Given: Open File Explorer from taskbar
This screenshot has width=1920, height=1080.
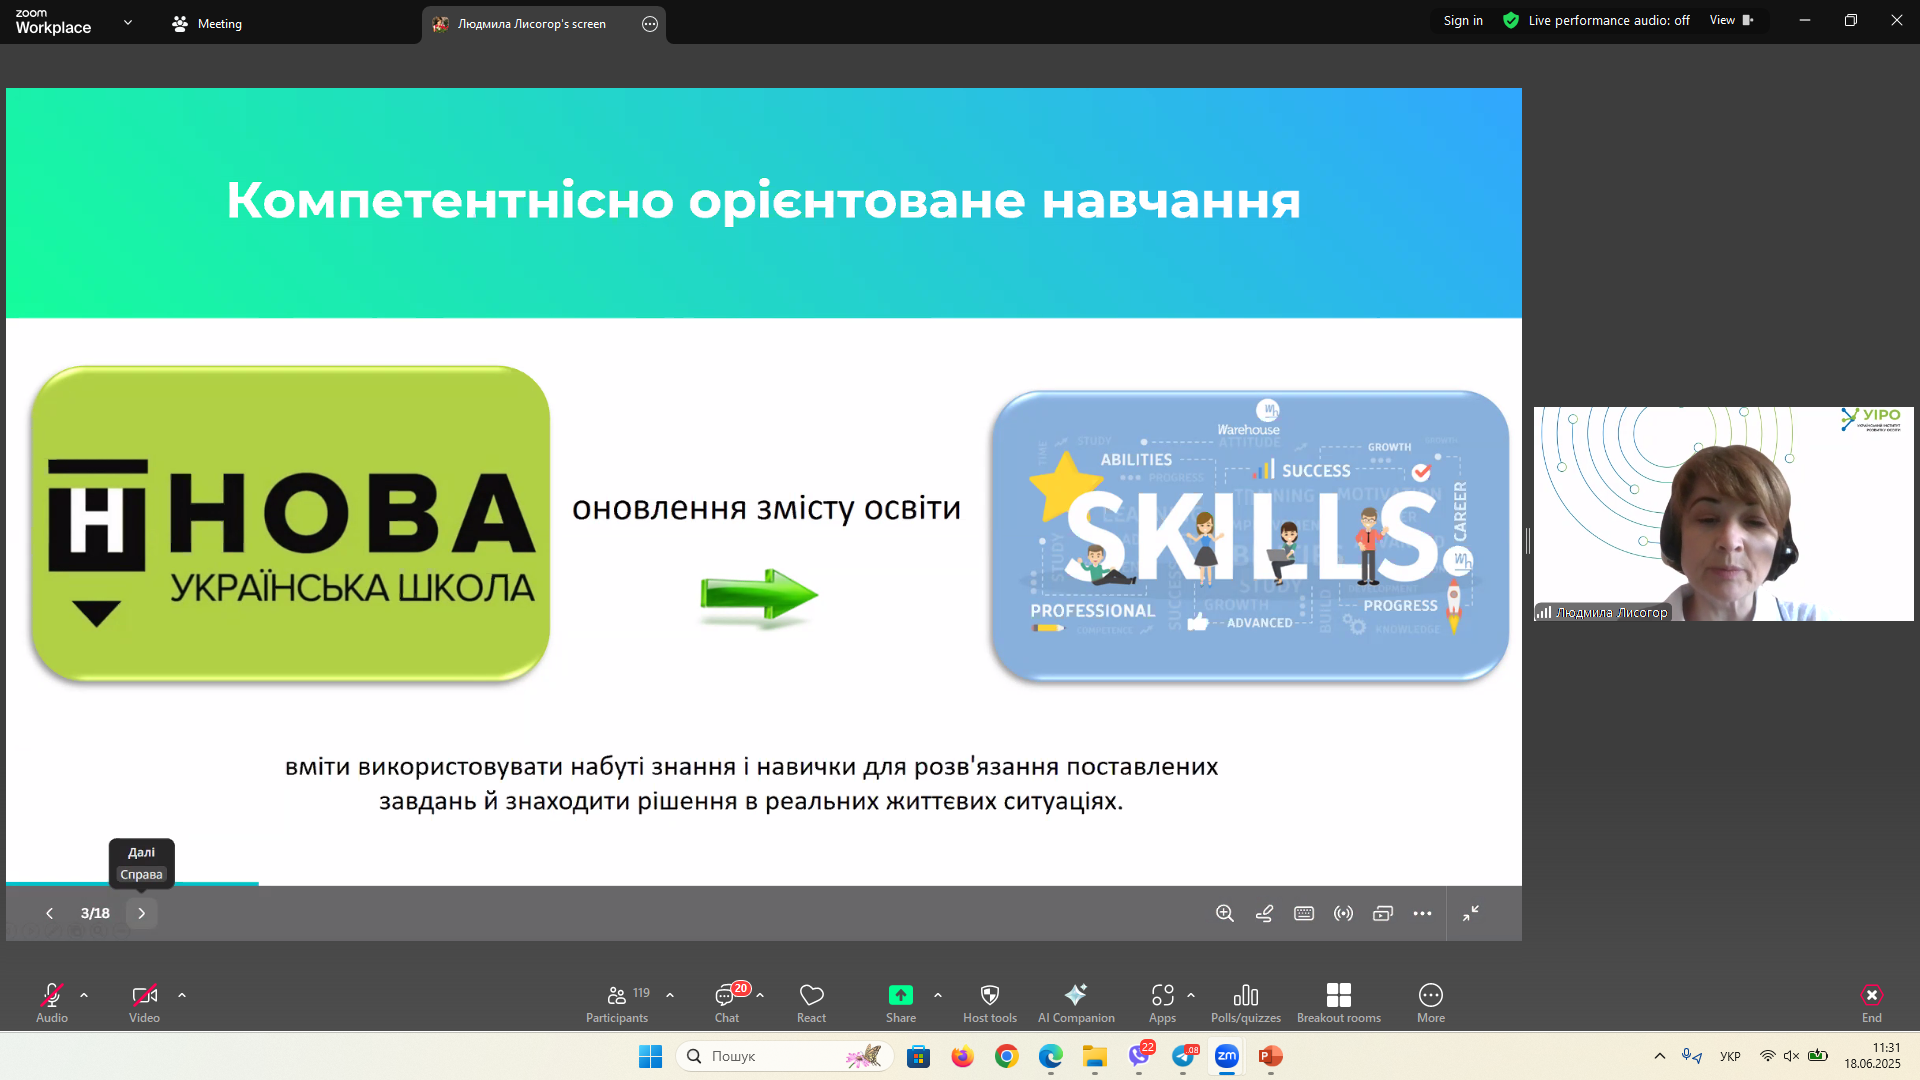Looking at the screenshot, I should click(1094, 1056).
